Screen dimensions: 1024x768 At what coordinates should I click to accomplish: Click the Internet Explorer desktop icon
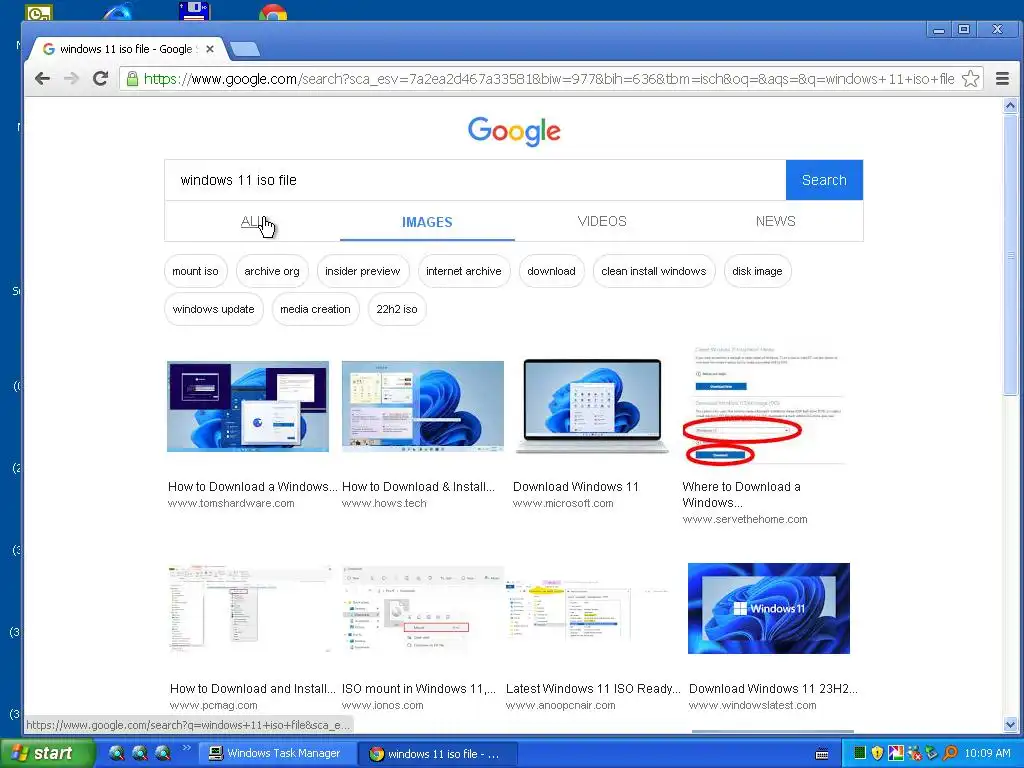click(x=118, y=11)
